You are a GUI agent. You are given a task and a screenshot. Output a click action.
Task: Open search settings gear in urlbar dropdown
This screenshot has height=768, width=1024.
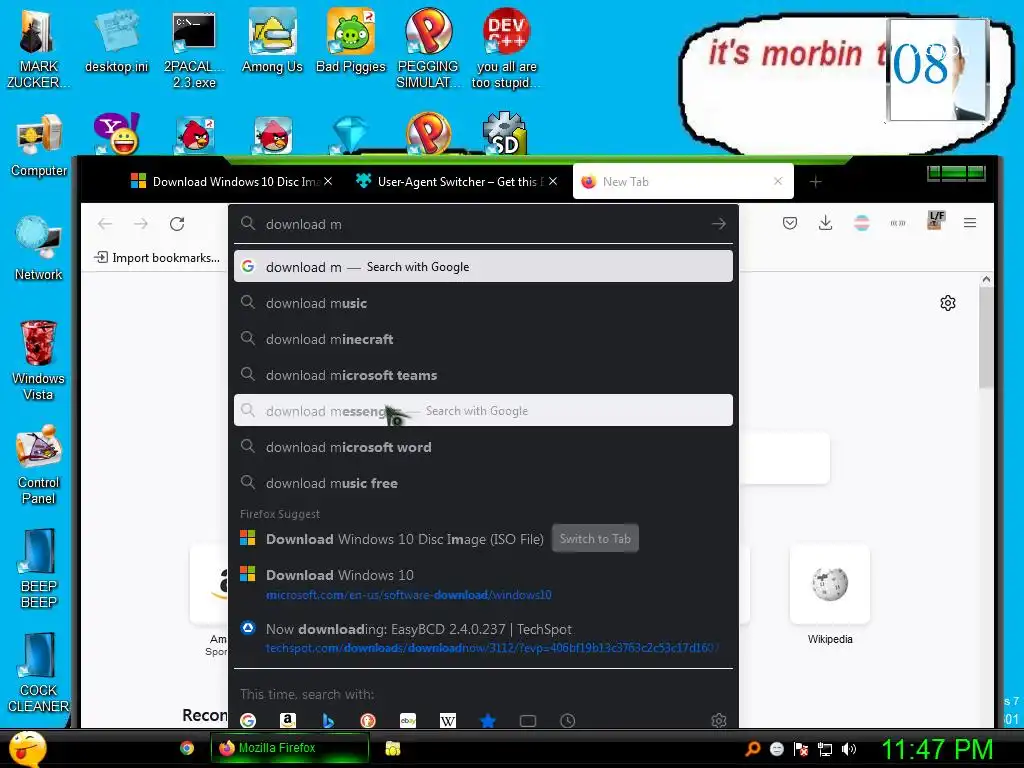[x=718, y=720]
